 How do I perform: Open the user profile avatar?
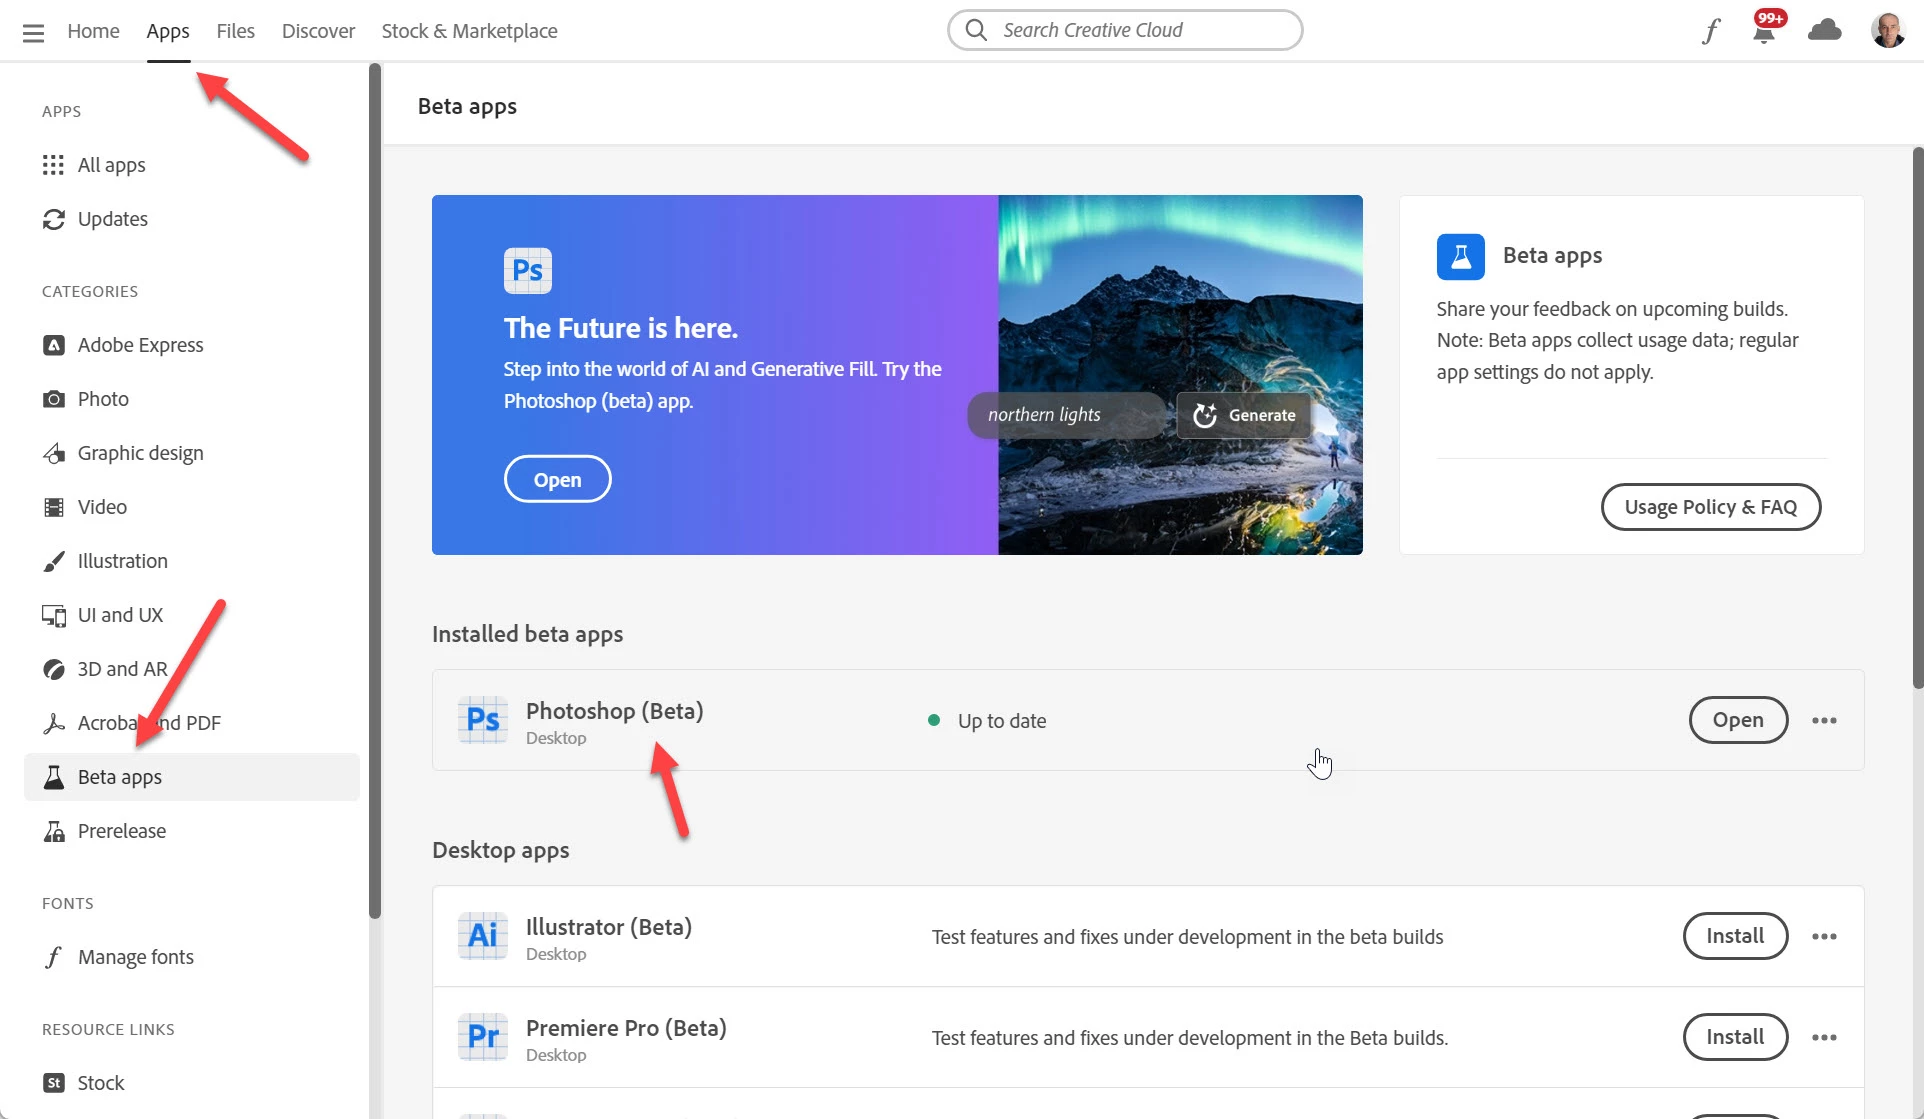click(x=1887, y=31)
